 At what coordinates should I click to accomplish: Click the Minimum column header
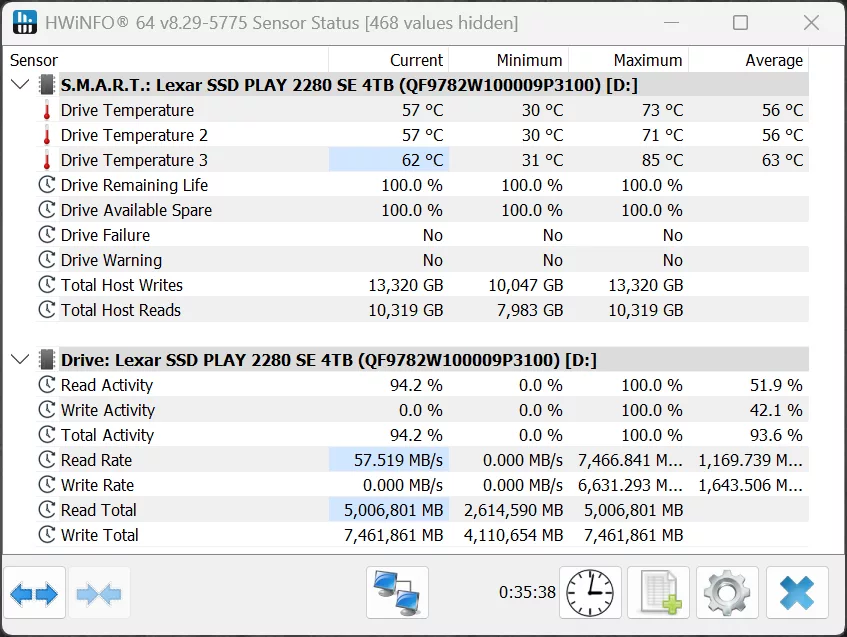click(508, 60)
